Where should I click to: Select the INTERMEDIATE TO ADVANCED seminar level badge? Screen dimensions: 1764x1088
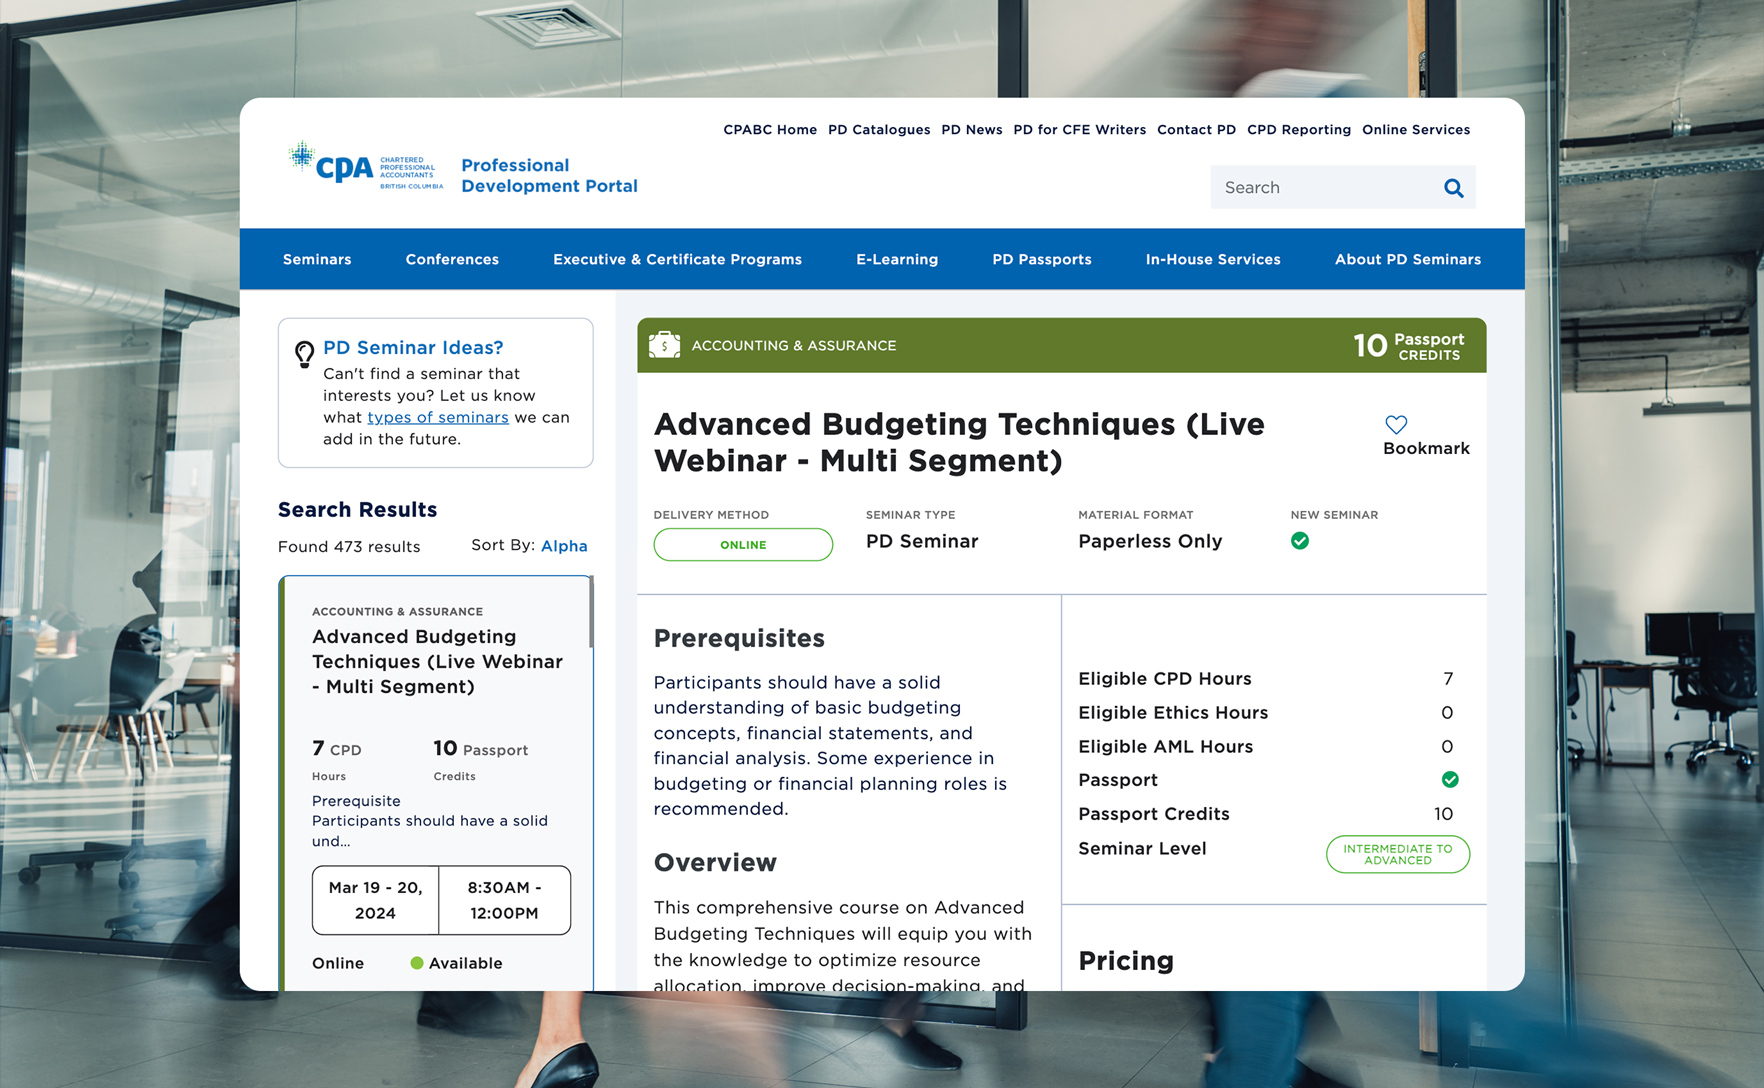(x=1397, y=854)
